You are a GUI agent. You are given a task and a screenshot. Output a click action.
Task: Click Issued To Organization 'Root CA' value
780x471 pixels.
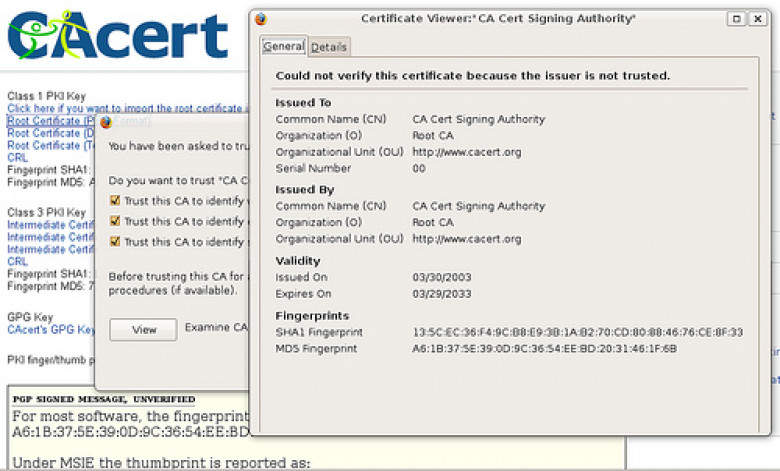433,136
